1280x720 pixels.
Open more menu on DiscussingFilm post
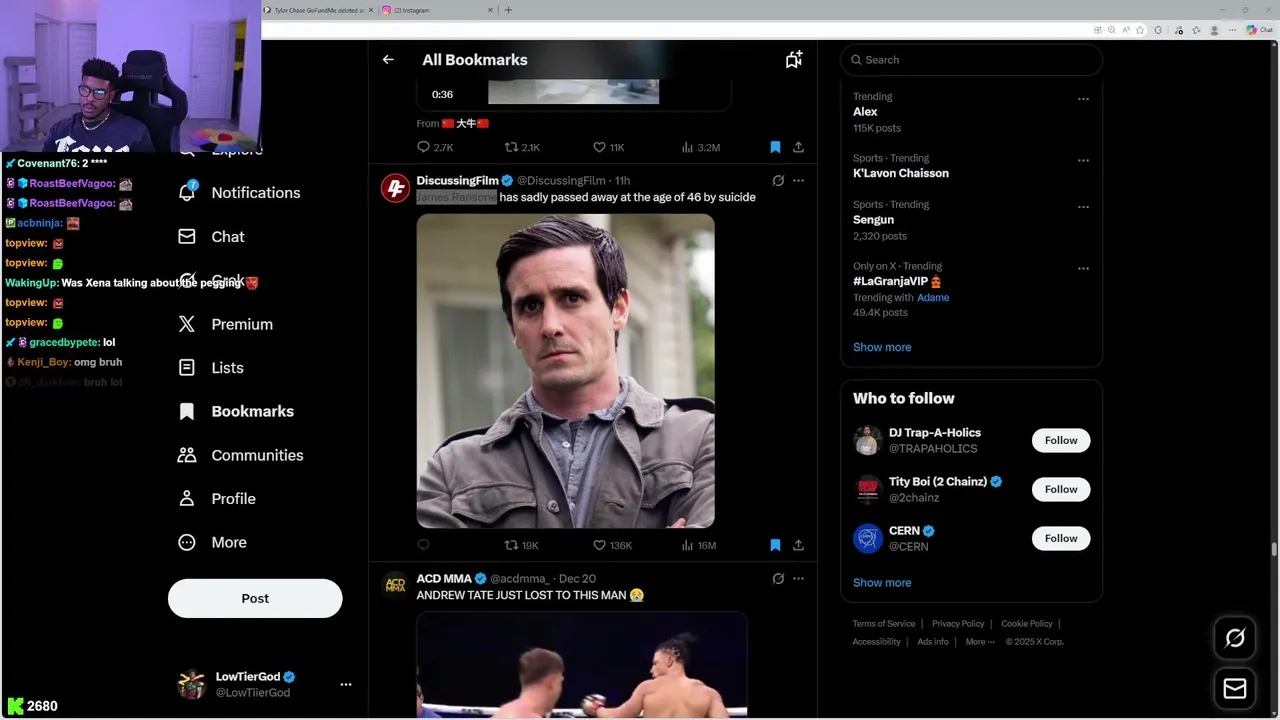pyautogui.click(x=798, y=181)
